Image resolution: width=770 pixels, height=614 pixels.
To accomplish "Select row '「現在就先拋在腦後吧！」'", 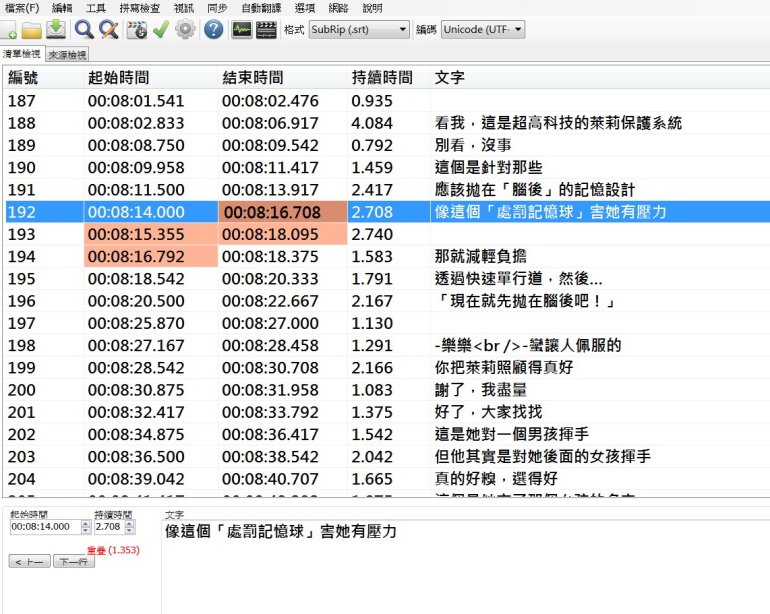I will (387, 301).
